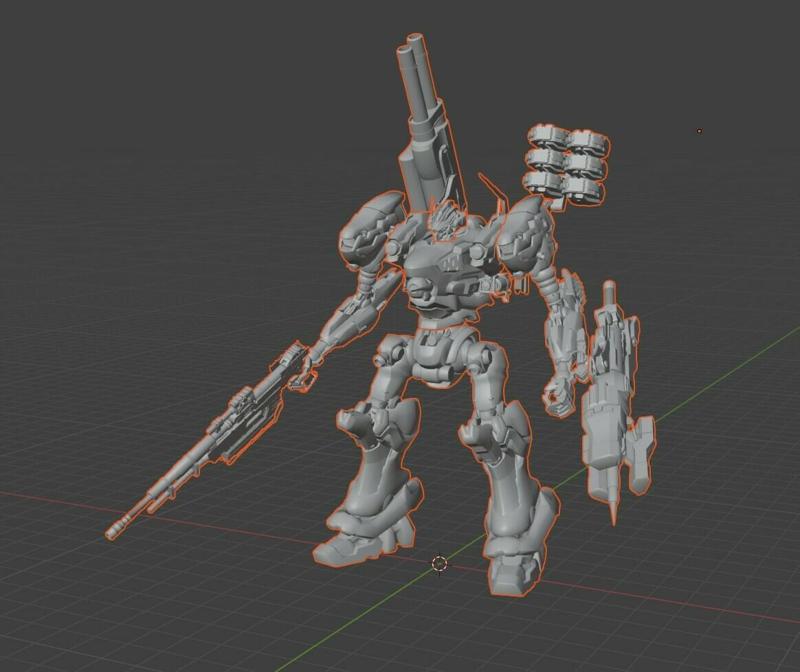Click the small orange origin dot top-right
This screenshot has width=800, height=672.
tap(699, 131)
